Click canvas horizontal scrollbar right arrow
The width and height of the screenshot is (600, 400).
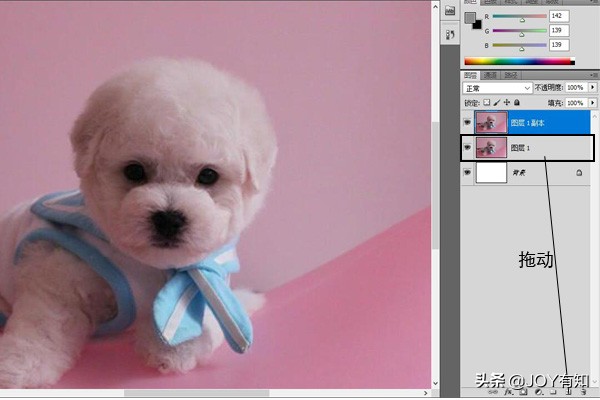pos(426,393)
